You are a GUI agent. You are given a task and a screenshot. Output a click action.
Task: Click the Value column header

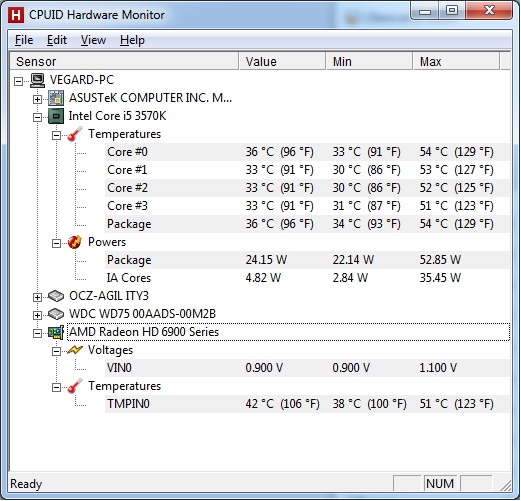(x=282, y=61)
